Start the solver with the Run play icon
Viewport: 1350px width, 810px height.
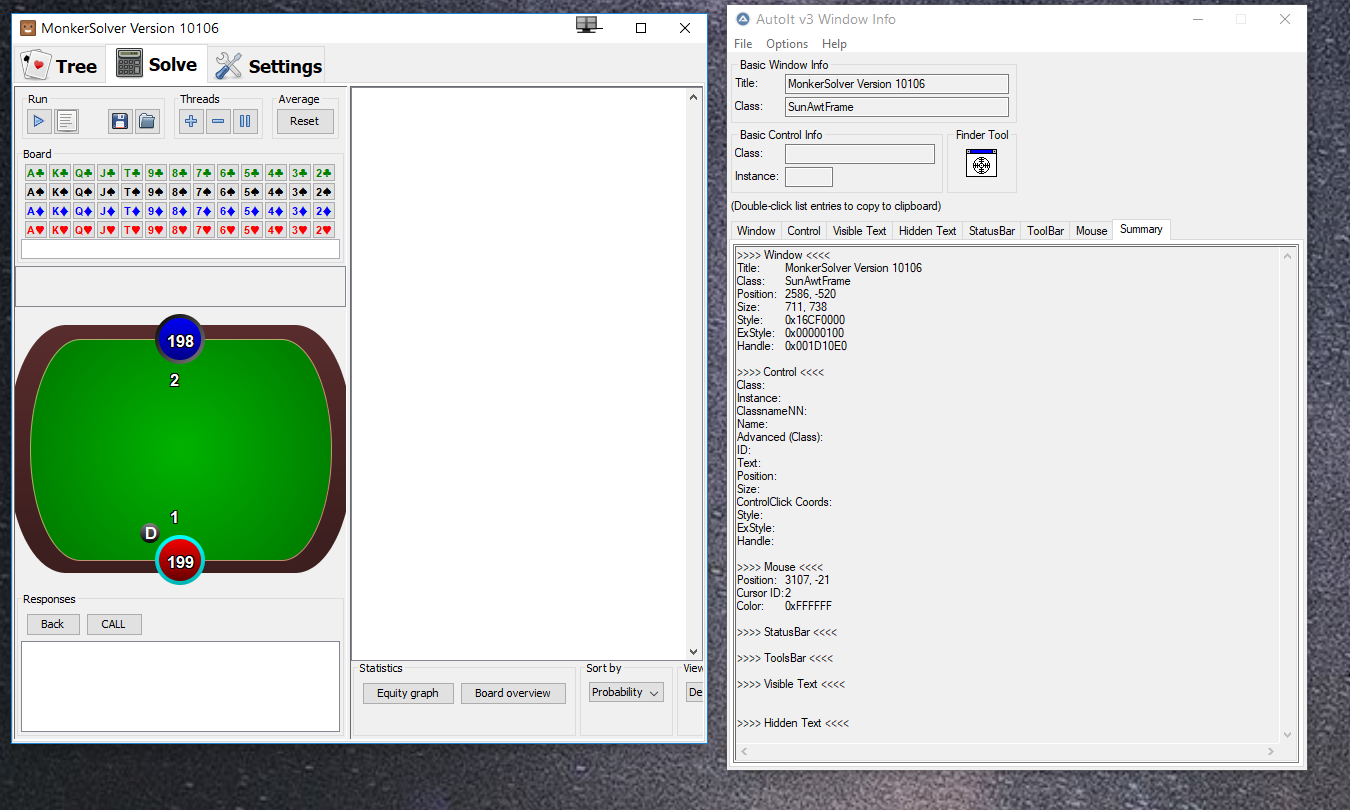(x=39, y=121)
